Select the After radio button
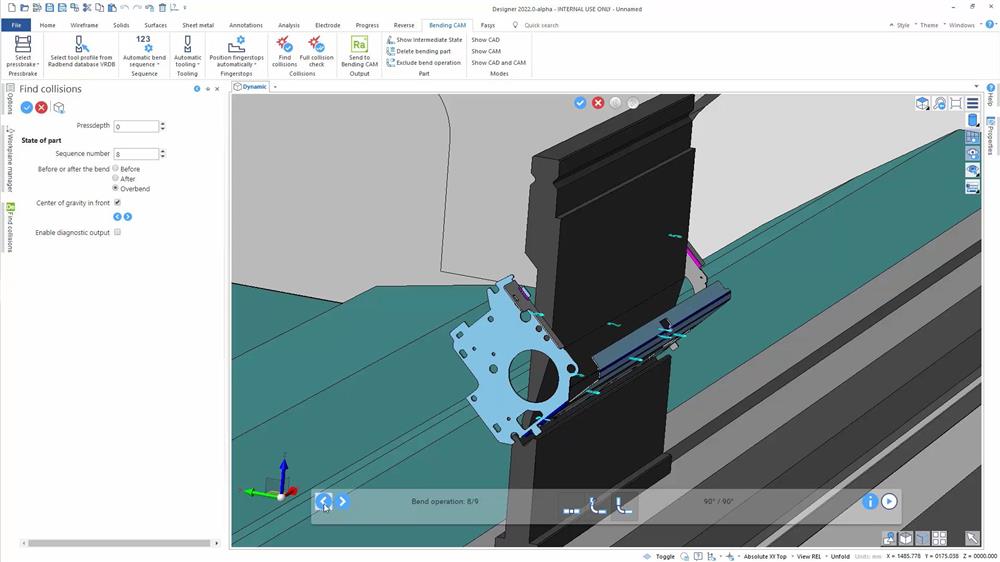1000x562 pixels. coord(116,178)
